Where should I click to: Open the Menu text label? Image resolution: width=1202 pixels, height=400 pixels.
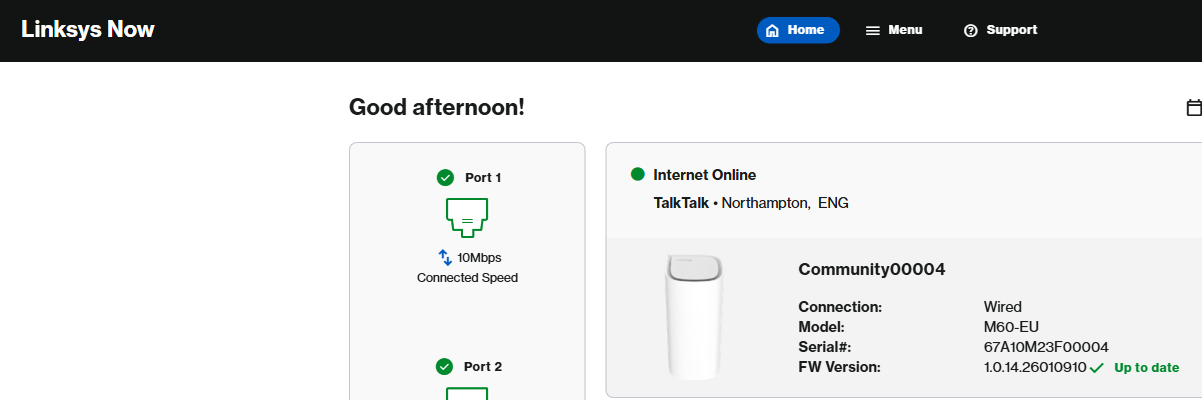click(x=905, y=30)
